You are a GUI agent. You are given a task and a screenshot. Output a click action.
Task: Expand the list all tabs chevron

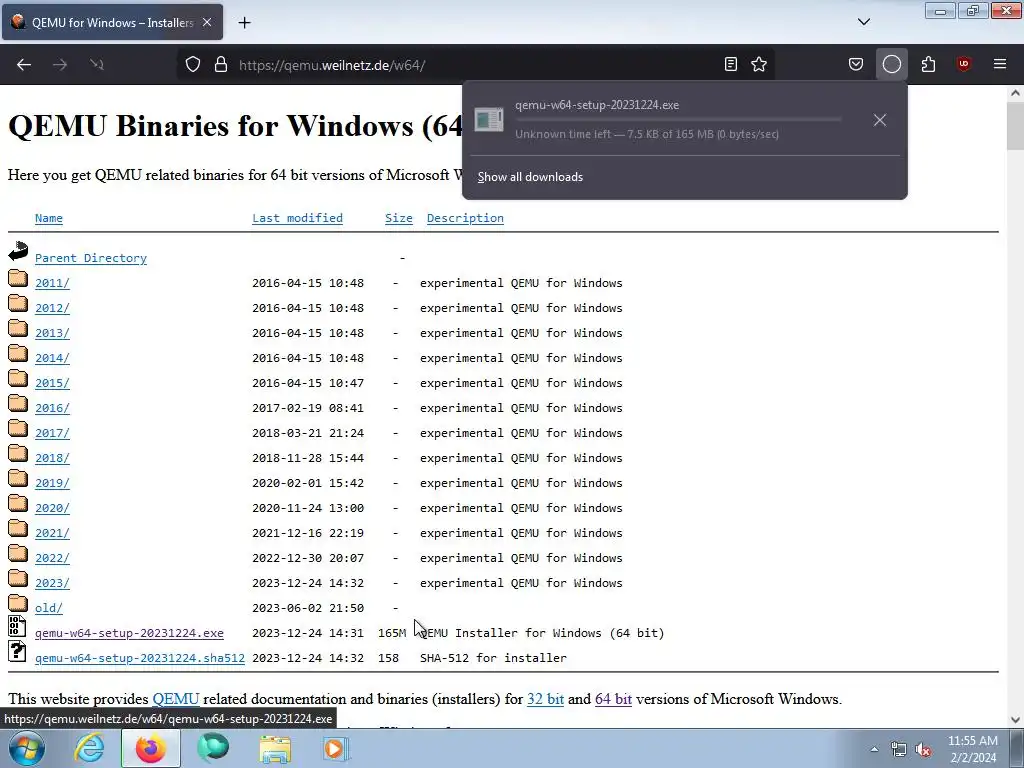(863, 22)
